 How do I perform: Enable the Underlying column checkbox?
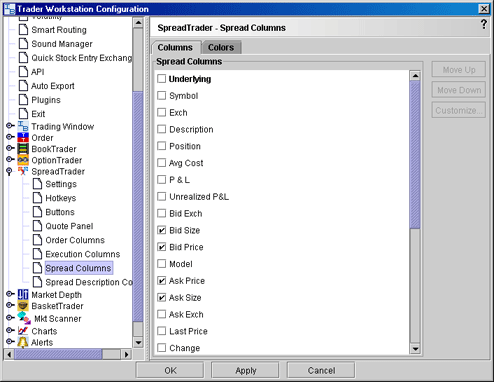162,79
